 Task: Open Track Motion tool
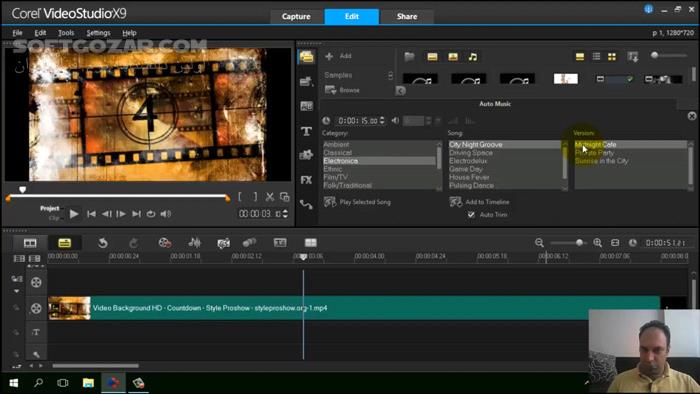250,243
